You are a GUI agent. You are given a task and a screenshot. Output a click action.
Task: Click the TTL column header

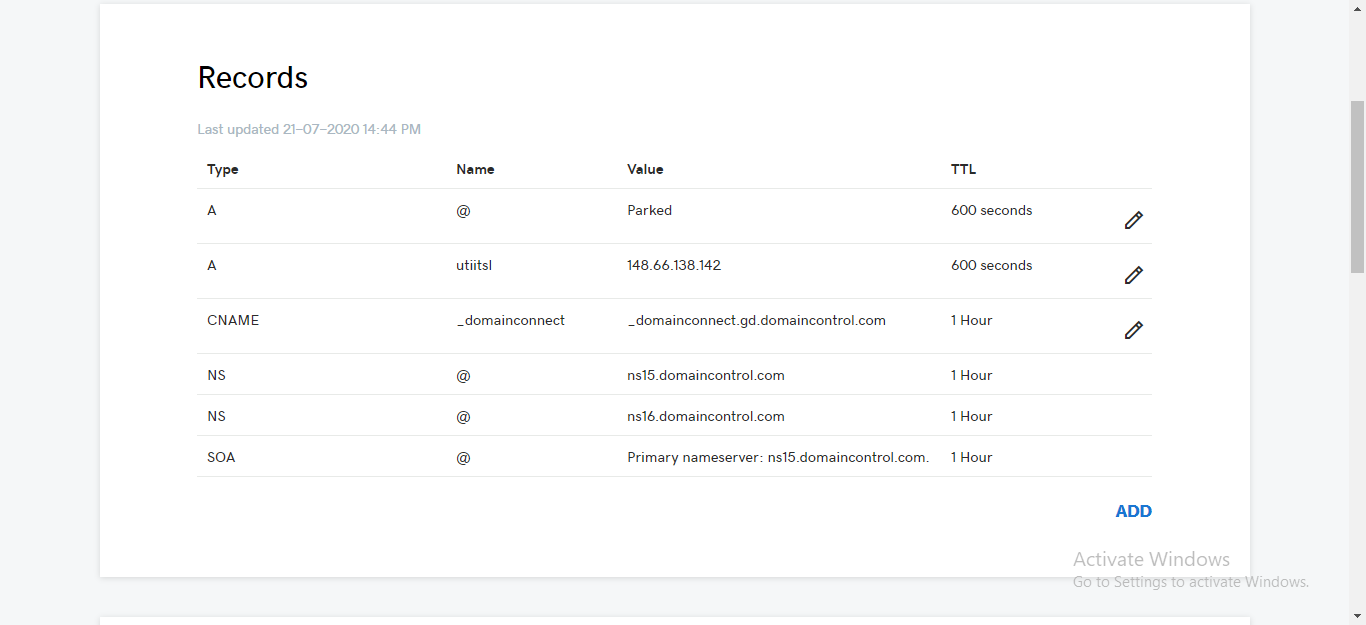(963, 169)
